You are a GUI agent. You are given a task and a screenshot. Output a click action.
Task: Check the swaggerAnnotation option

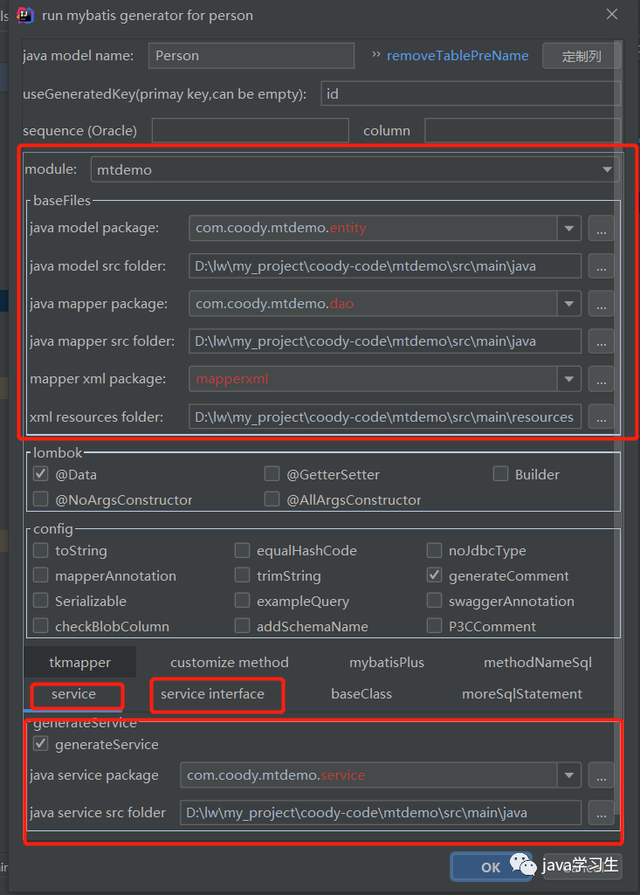(434, 600)
